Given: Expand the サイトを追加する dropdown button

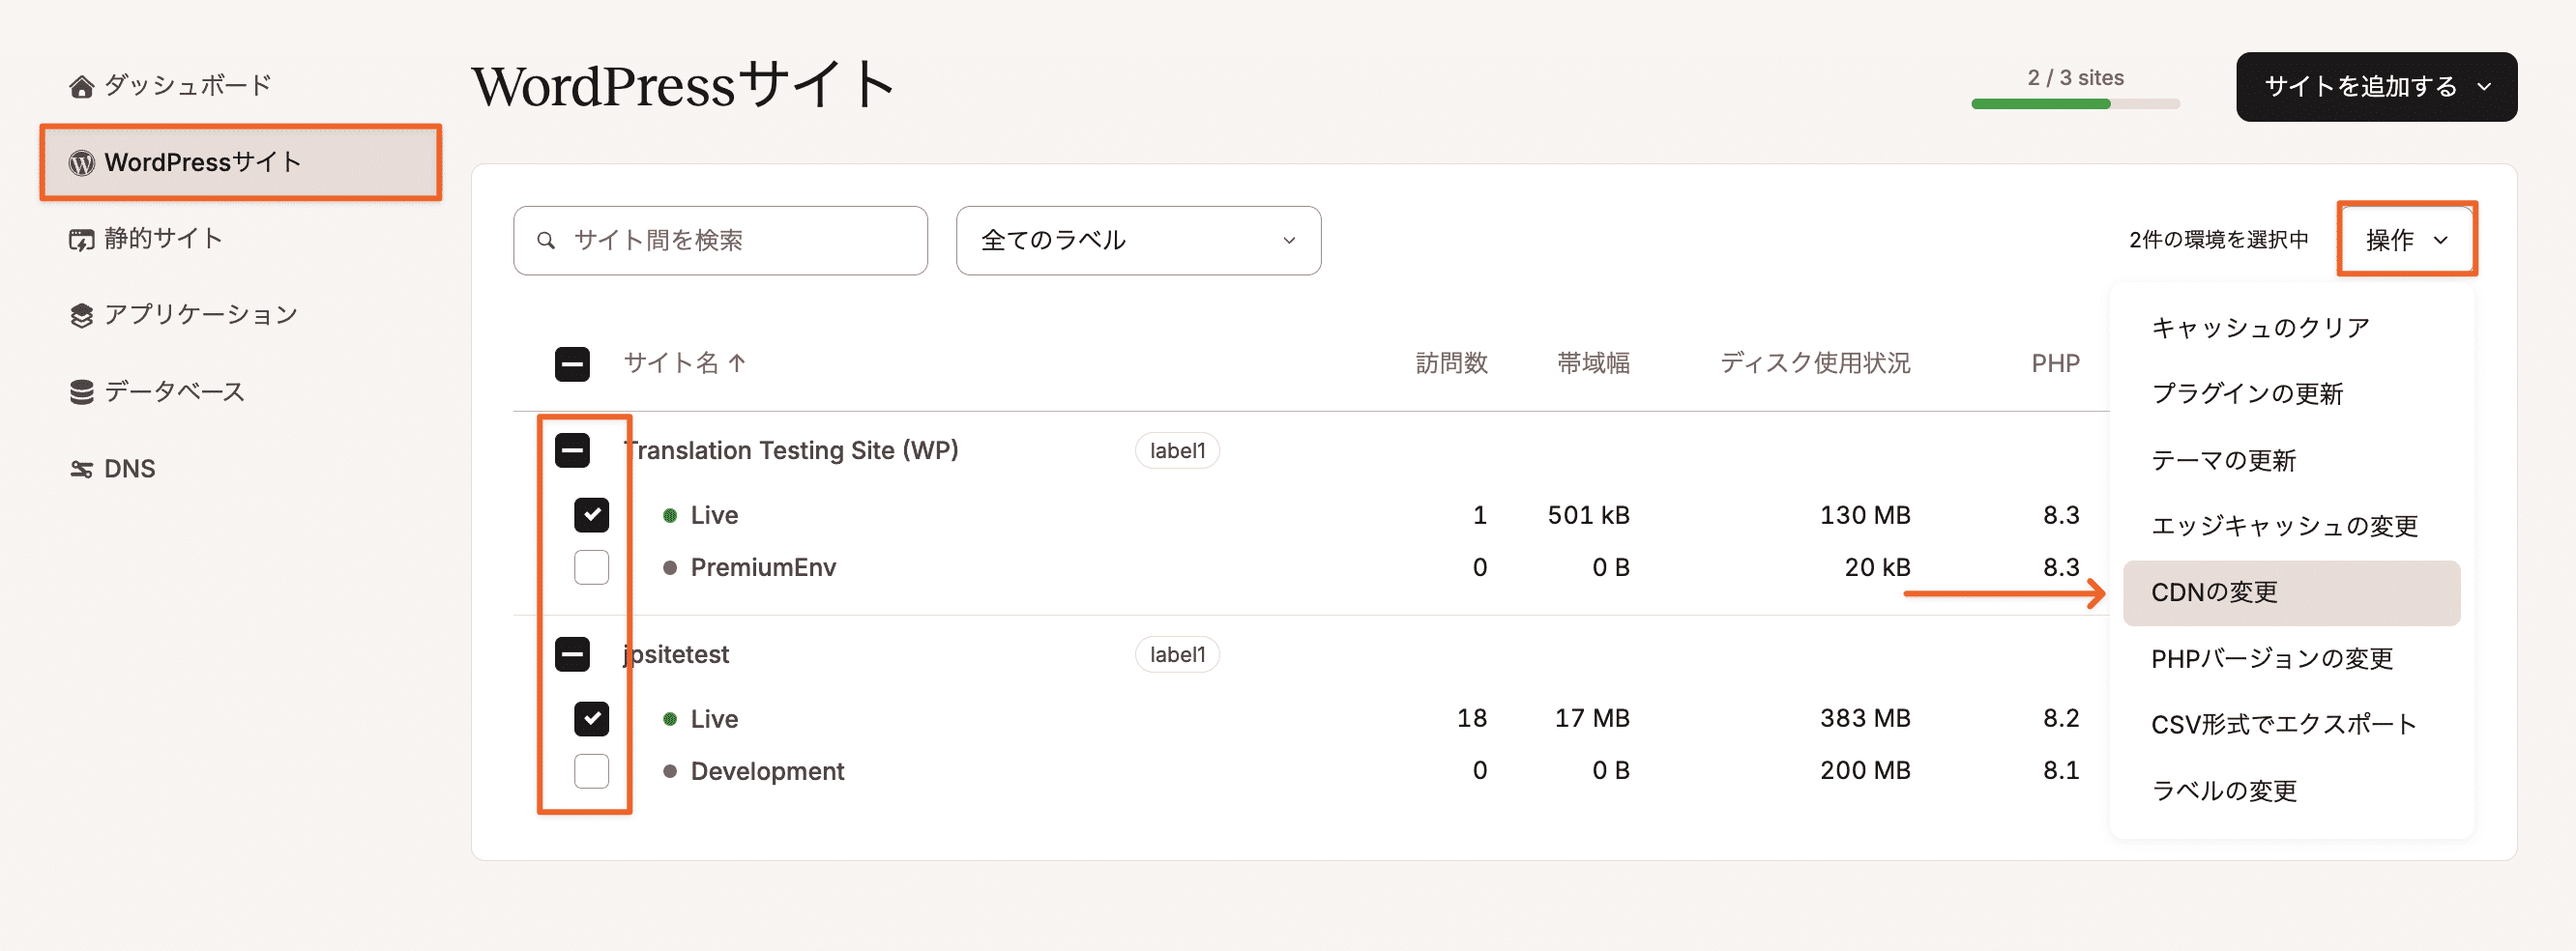Looking at the screenshot, I should pos(2375,87).
